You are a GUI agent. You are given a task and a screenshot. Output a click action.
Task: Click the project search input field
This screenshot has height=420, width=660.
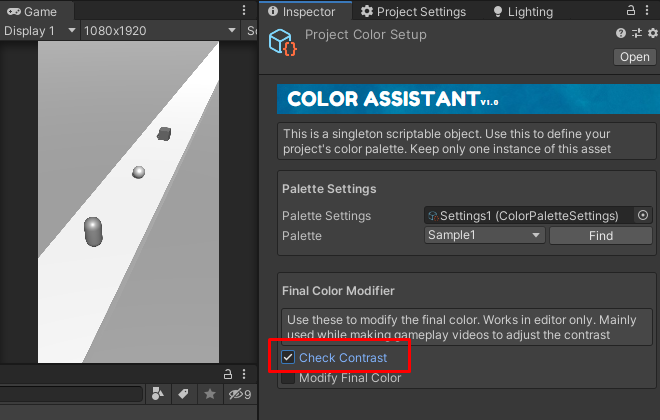click(71, 394)
